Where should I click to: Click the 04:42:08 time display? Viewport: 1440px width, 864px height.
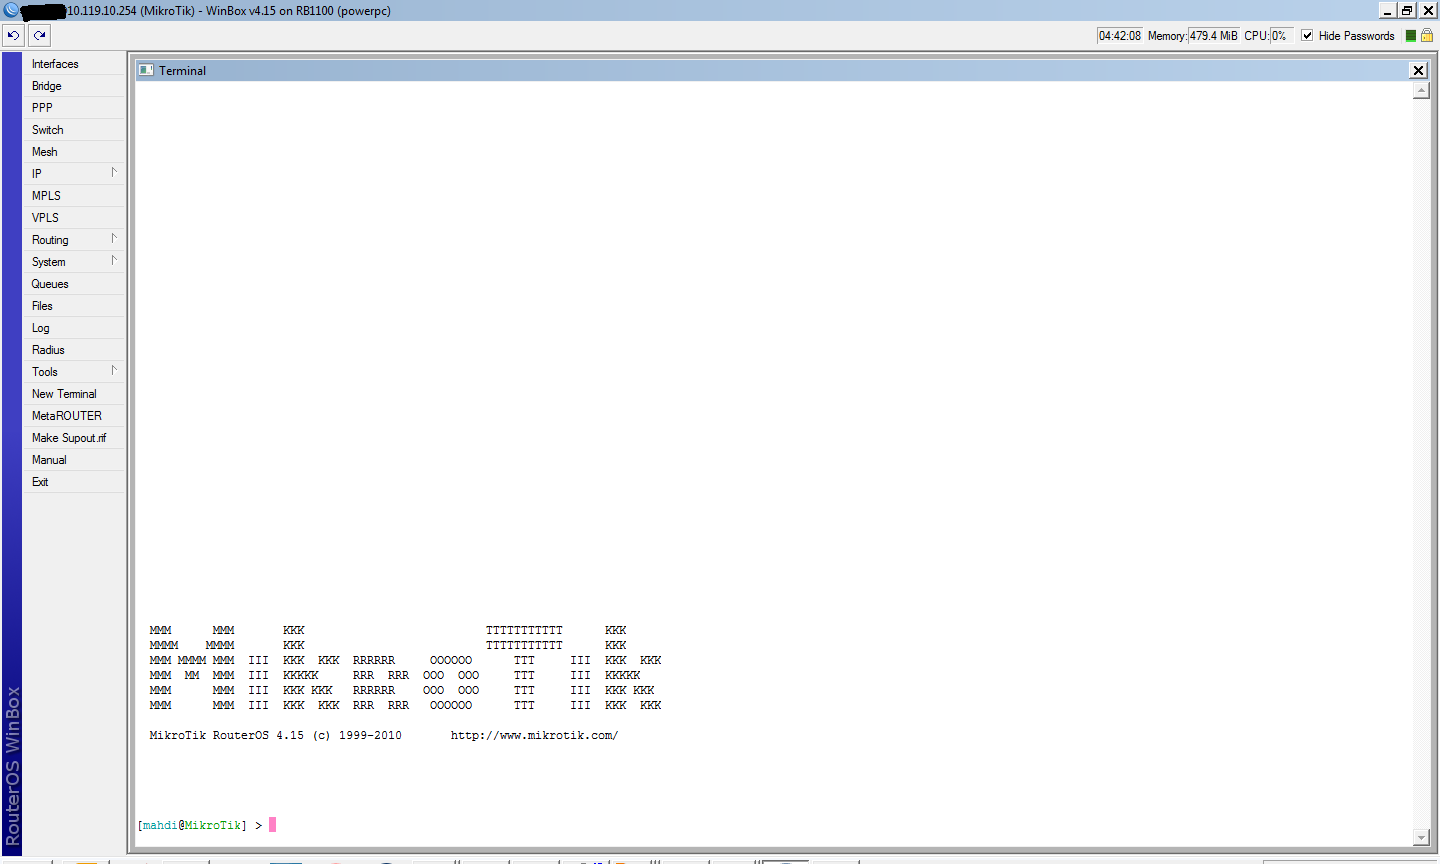coord(1120,35)
